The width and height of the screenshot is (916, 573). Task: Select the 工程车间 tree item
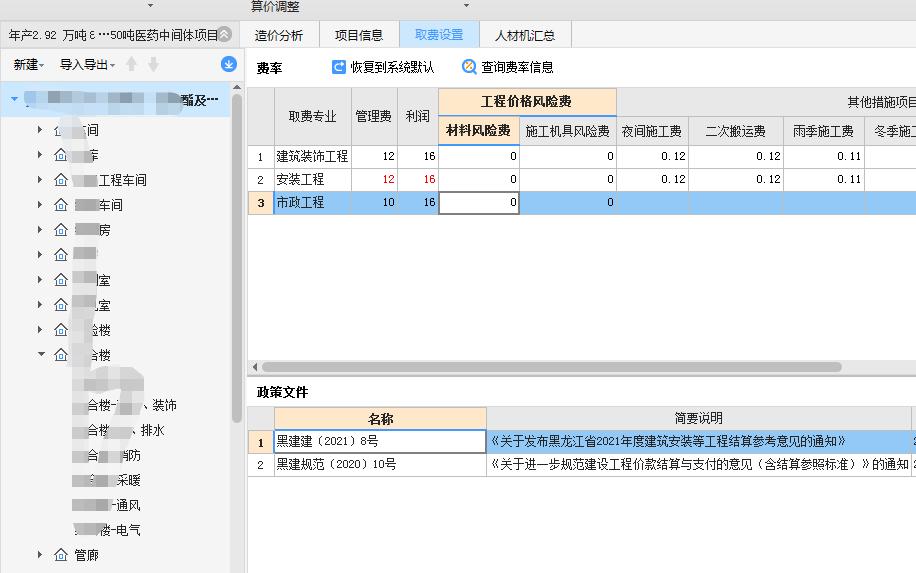[x=111, y=180]
